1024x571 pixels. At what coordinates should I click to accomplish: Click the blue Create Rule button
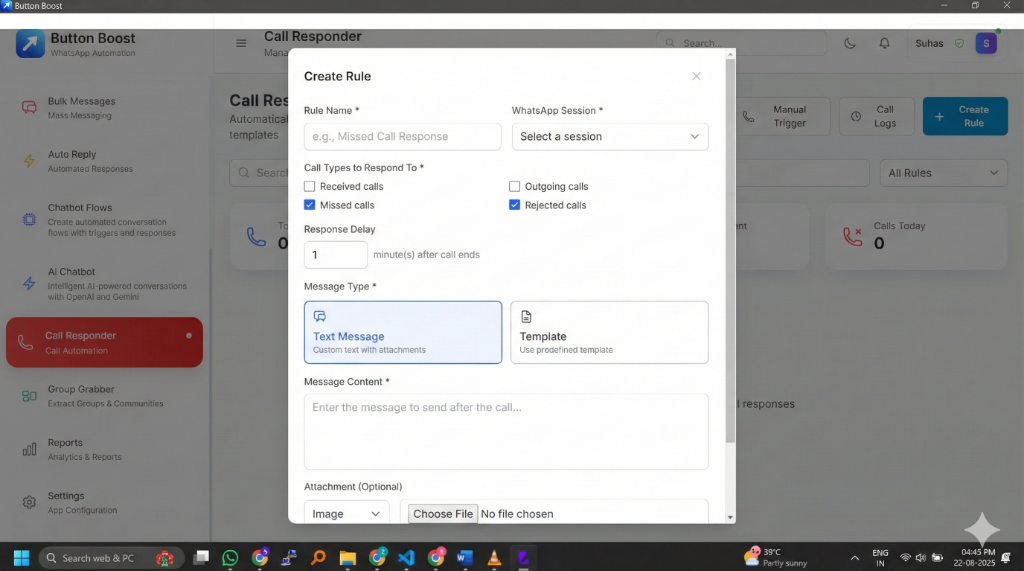pos(965,116)
